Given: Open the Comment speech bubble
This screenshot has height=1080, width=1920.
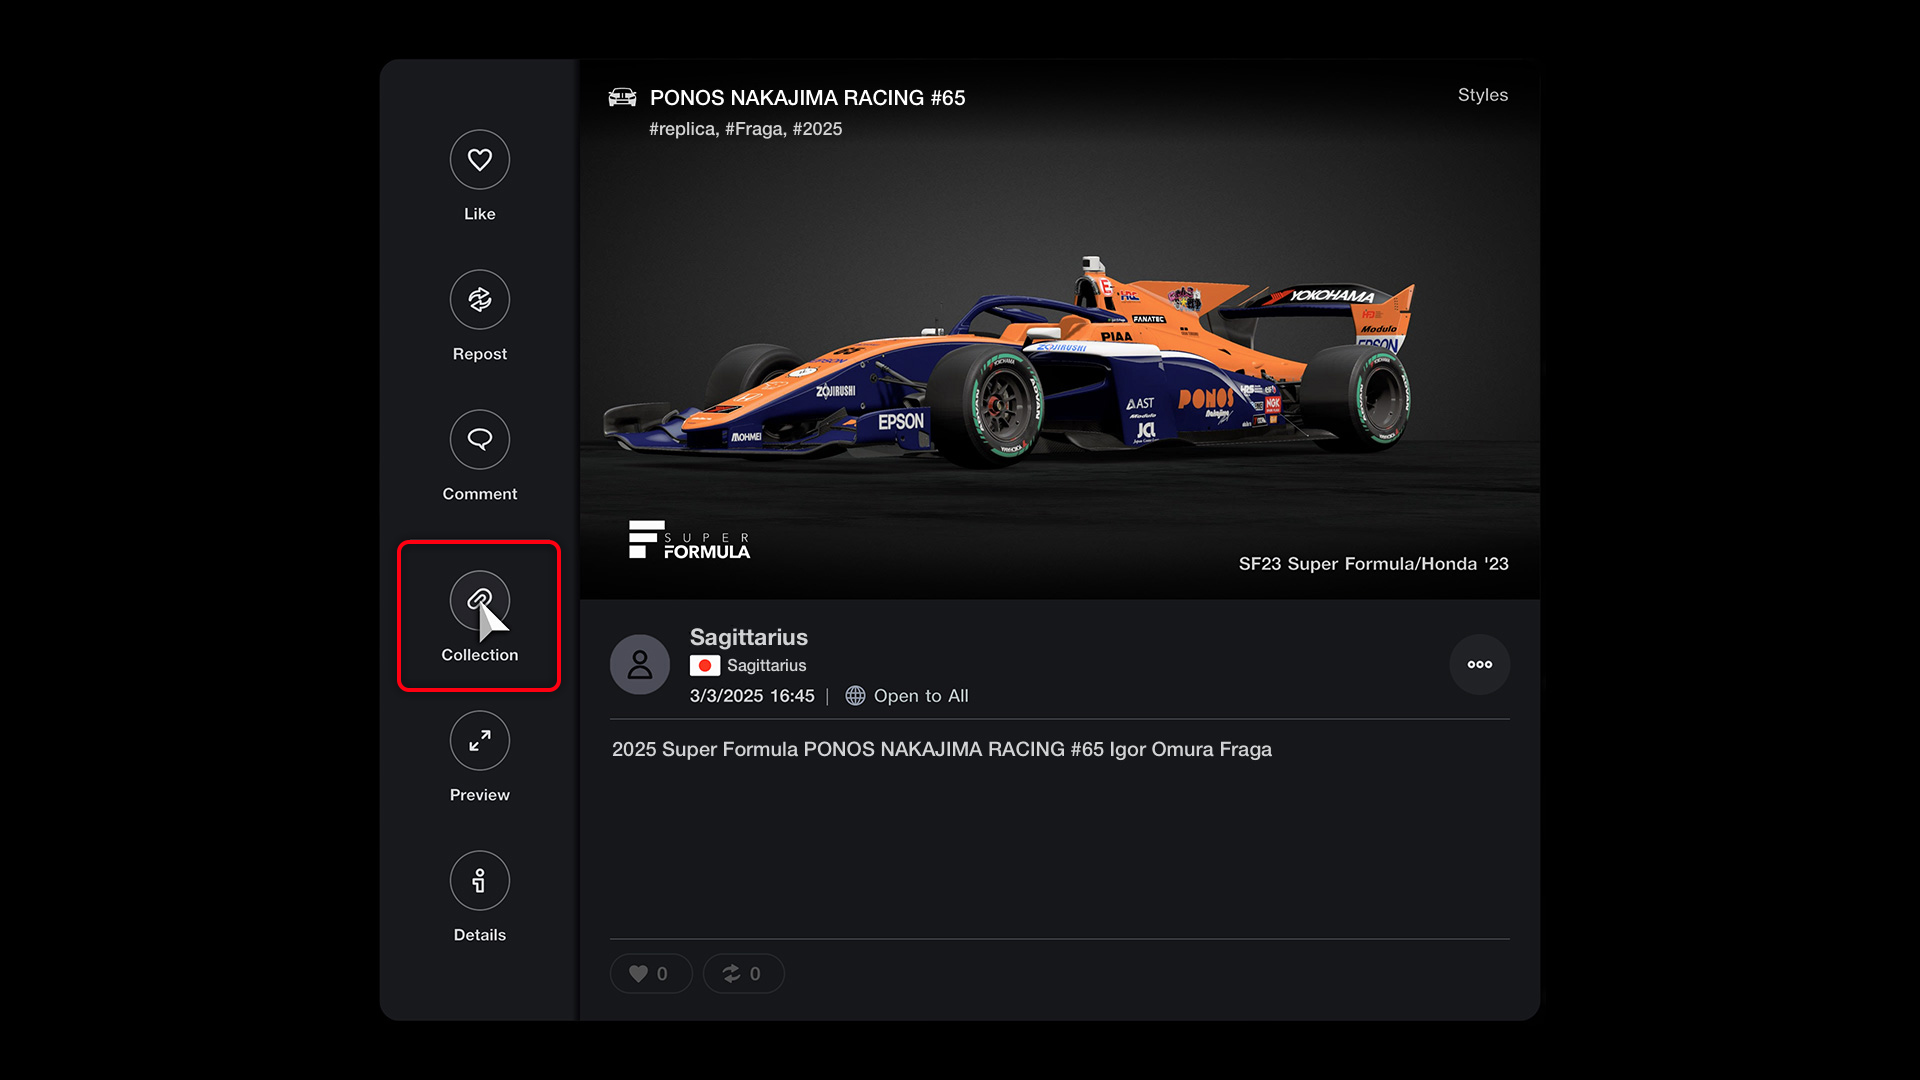Looking at the screenshot, I should coord(479,440).
